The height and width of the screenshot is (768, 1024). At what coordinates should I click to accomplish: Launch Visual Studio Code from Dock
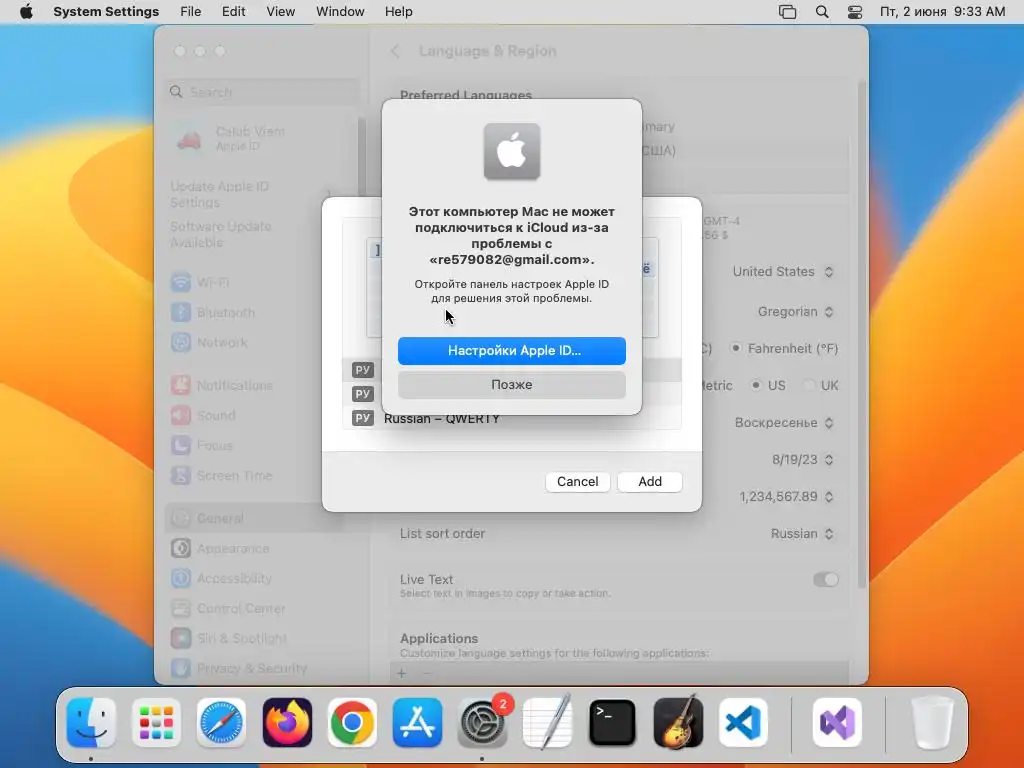pyautogui.click(x=743, y=722)
